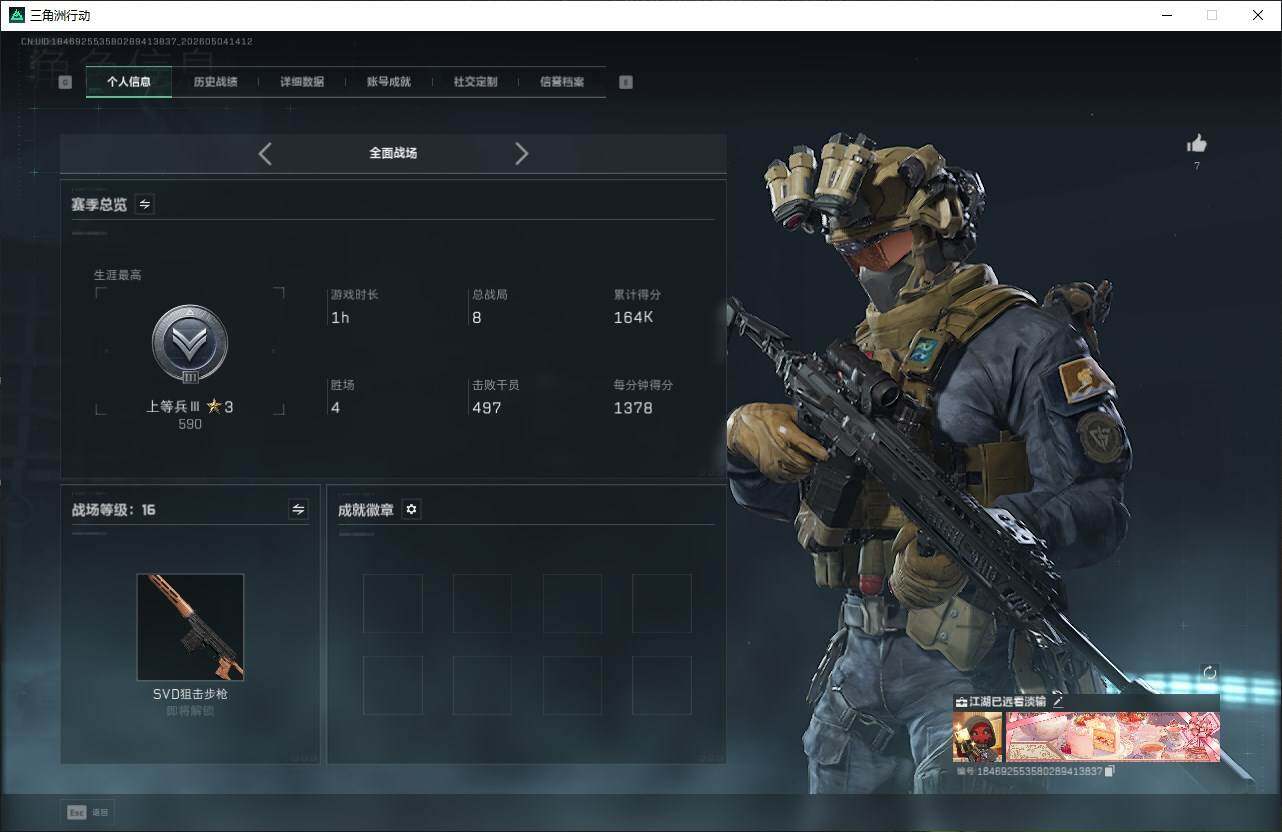Click the 全面战场 mode title

(393, 153)
